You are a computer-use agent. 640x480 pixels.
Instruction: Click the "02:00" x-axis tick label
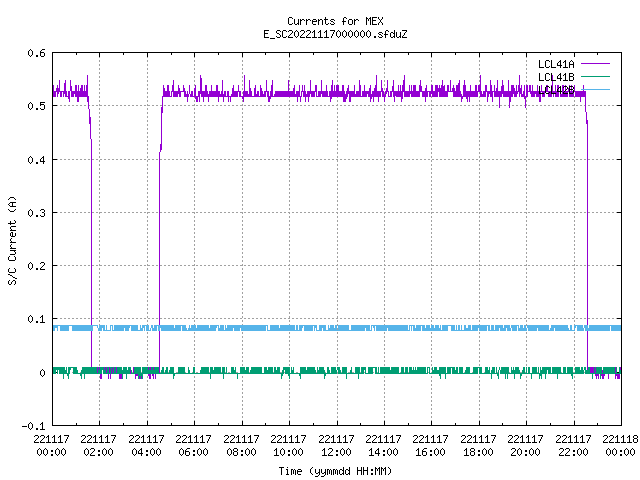click(x=98, y=452)
